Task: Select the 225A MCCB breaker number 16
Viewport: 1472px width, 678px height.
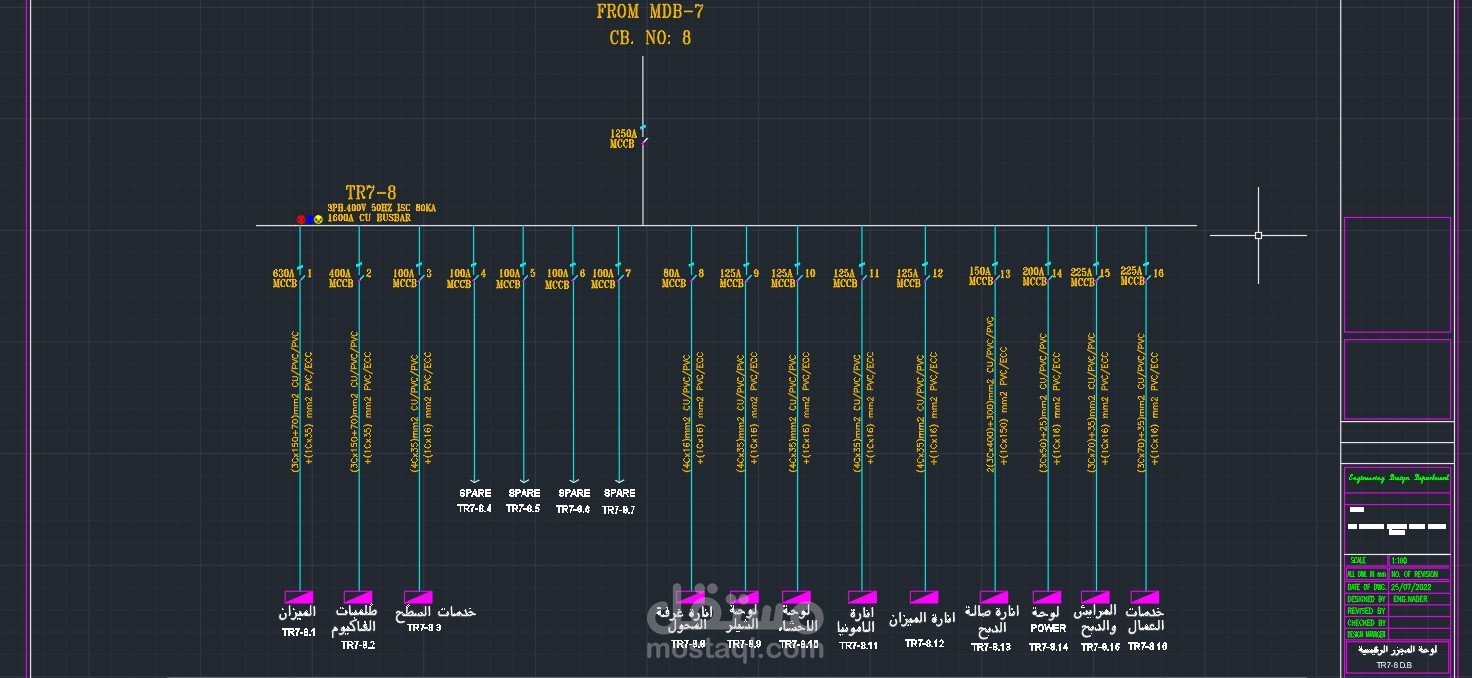Action: pos(1146,274)
